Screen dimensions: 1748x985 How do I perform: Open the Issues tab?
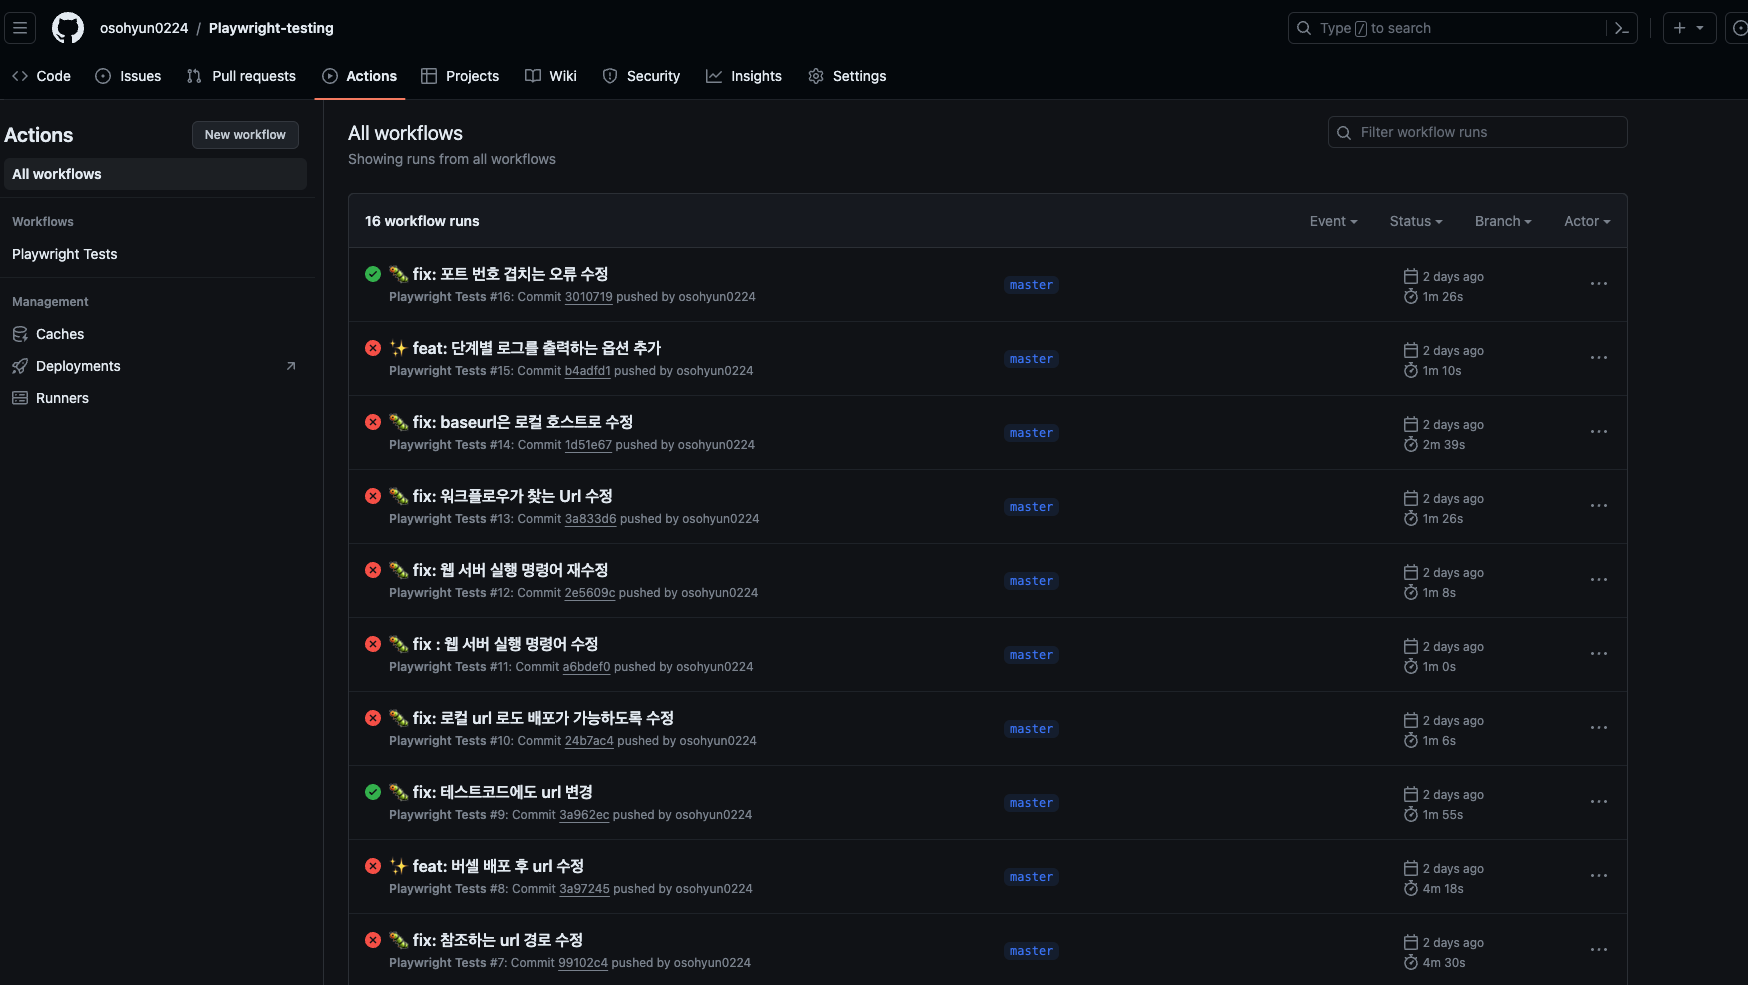click(x=128, y=76)
